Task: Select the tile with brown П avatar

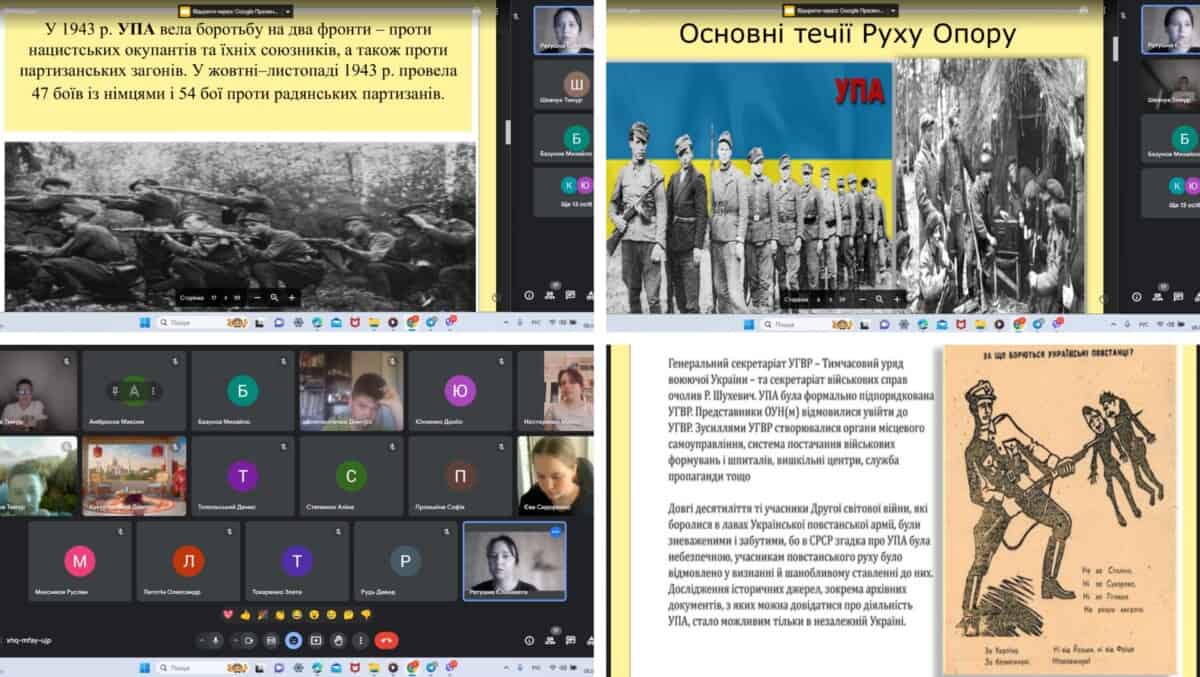Action: point(460,476)
